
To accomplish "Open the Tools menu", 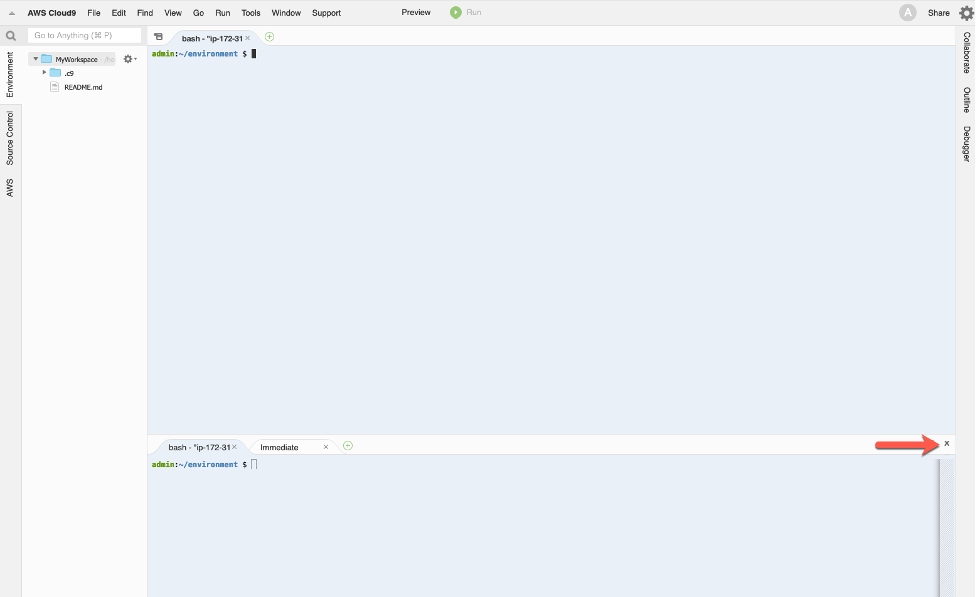I will 251,13.
